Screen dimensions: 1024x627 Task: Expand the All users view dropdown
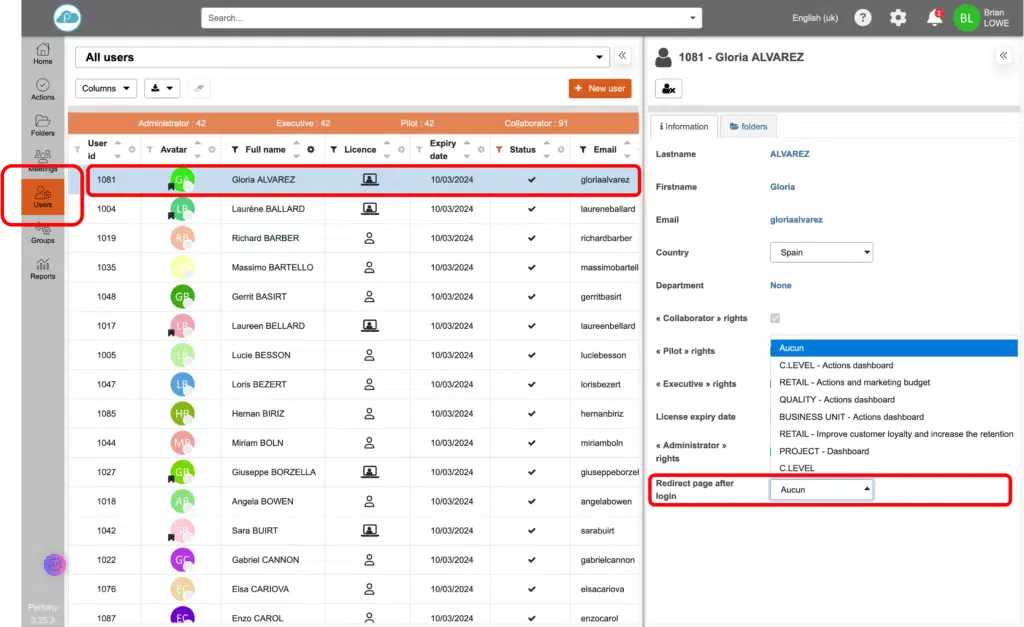point(342,58)
